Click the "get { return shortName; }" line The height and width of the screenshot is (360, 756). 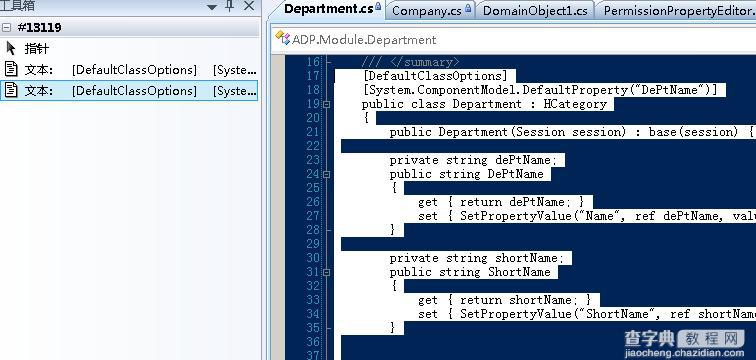pyautogui.click(x=504, y=300)
